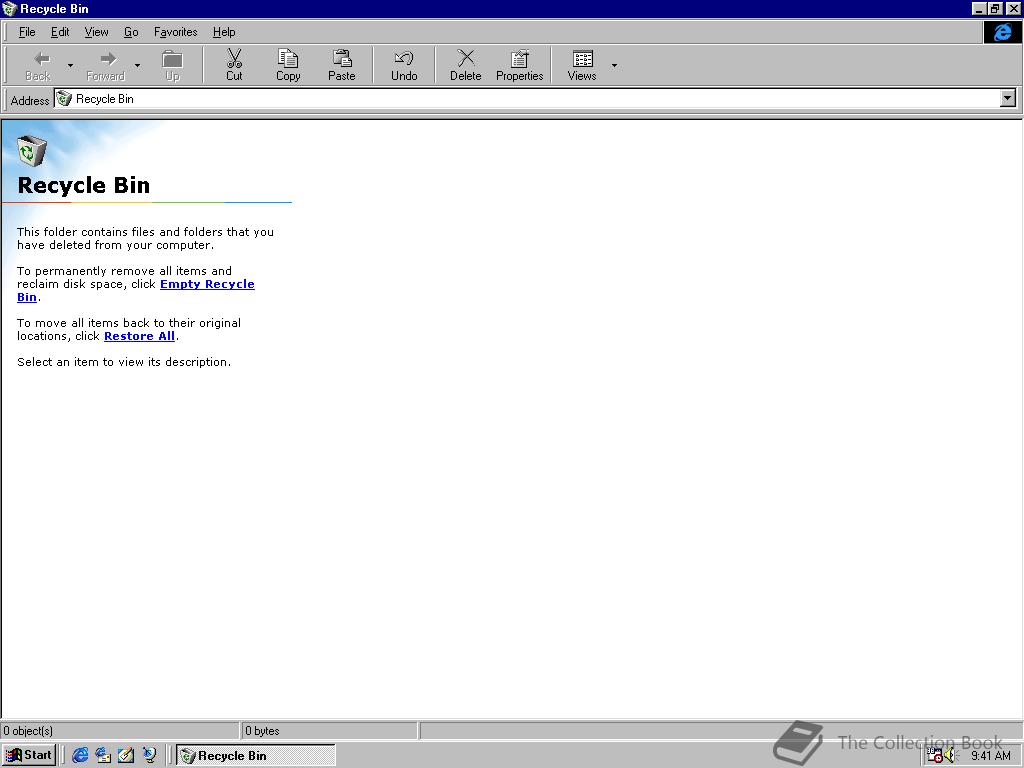This screenshot has width=1024, height=768.
Task: Open the Edit menu
Action: click(x=60, y=32)
